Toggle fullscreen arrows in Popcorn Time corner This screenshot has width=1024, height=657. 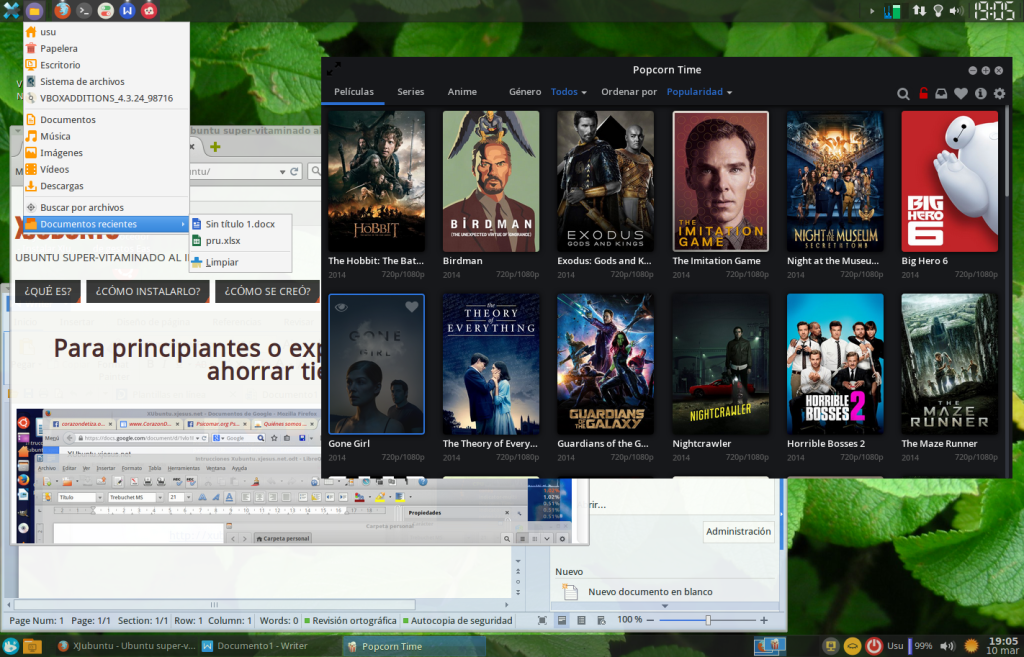pos(334,68)
